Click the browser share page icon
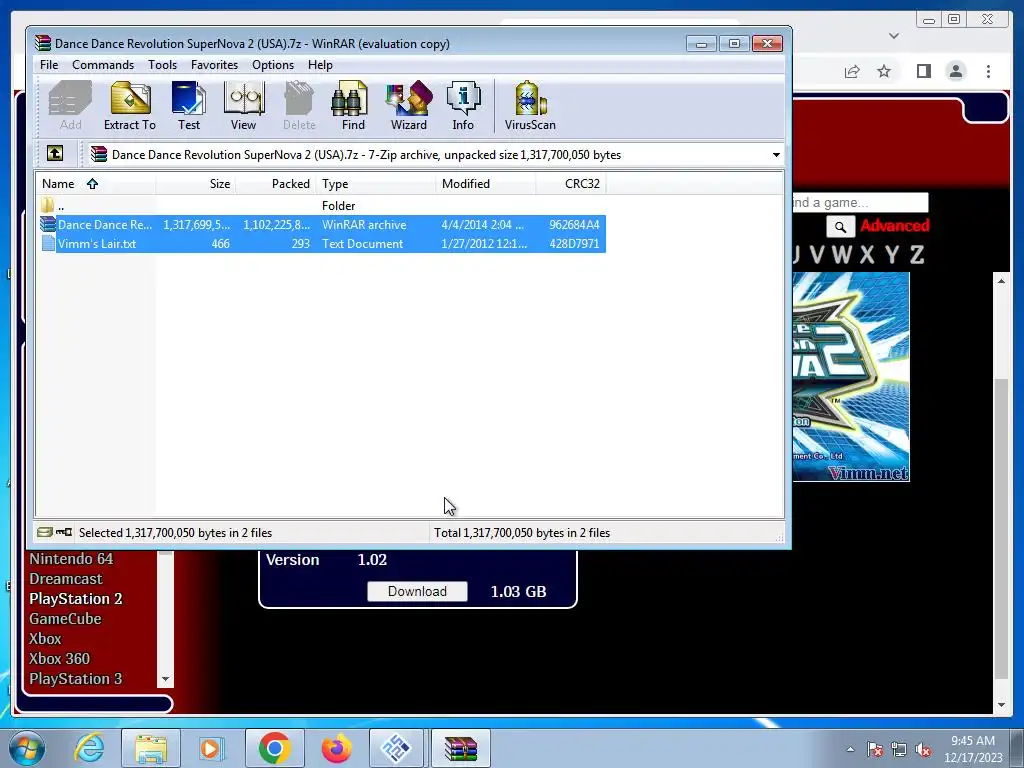 click(x=852, y=71)
